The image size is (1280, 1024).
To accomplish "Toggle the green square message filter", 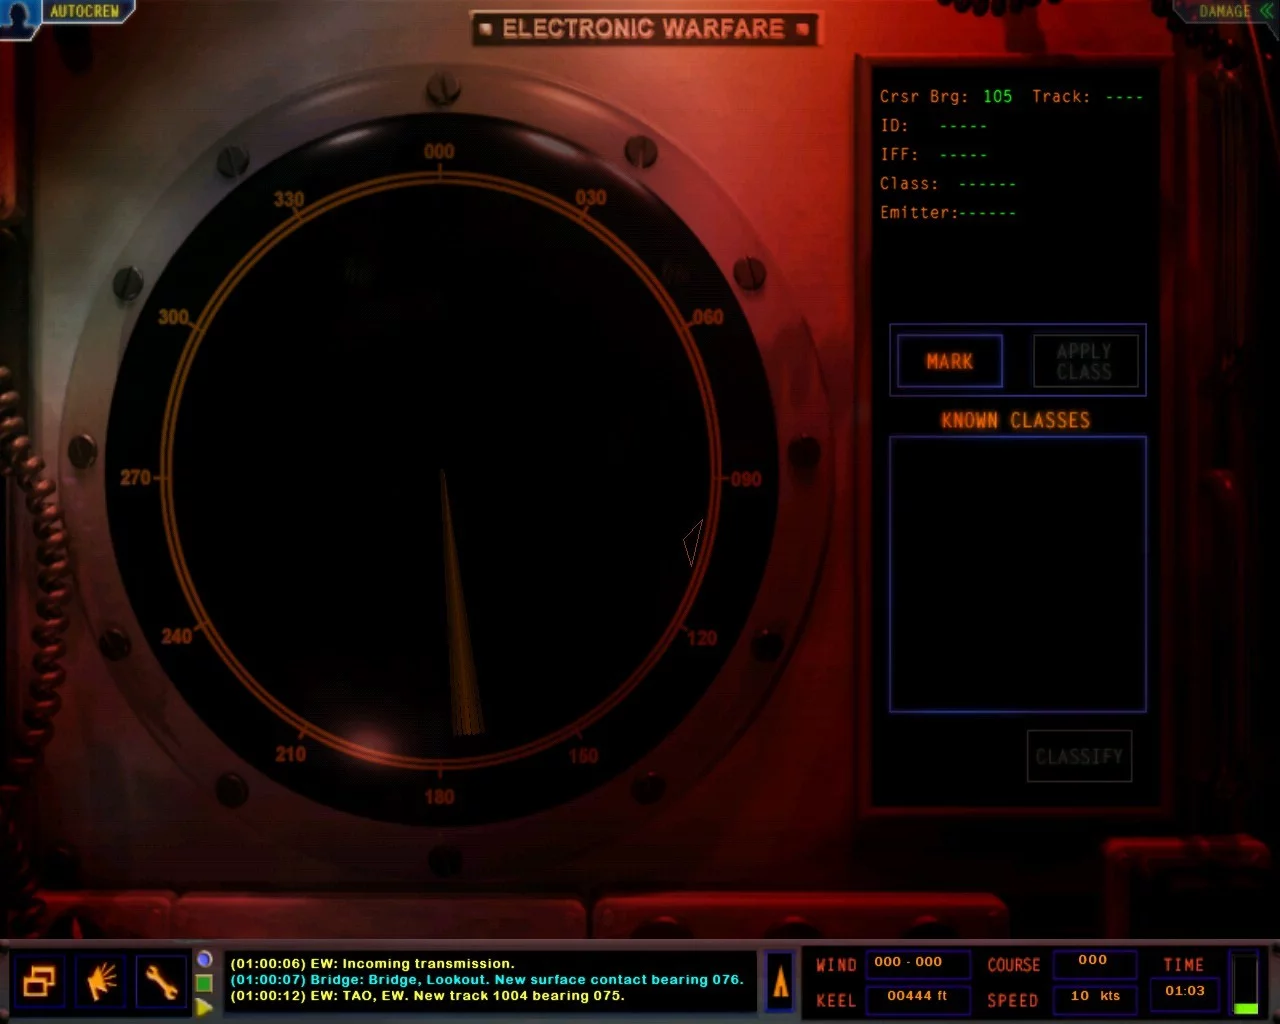I will (204, 983).
